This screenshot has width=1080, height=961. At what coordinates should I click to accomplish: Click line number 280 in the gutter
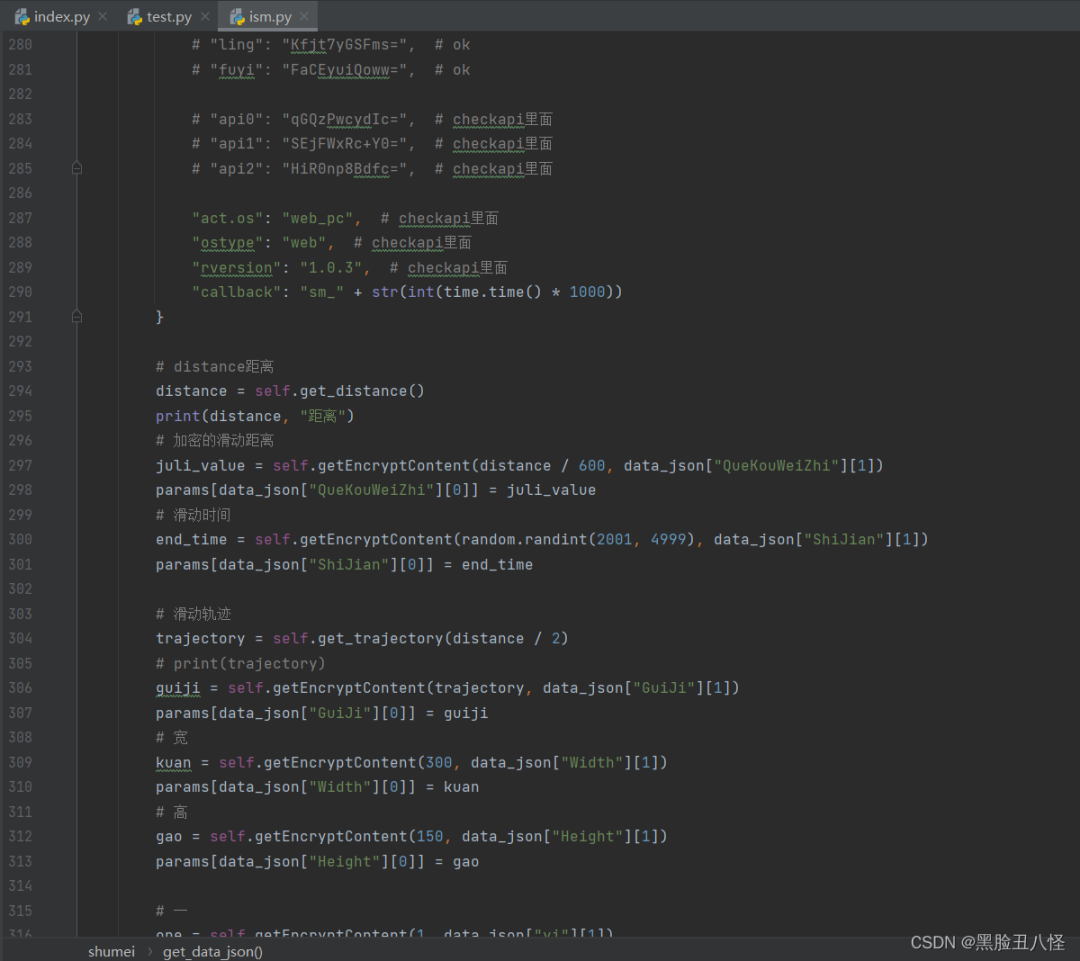(20, 45)
